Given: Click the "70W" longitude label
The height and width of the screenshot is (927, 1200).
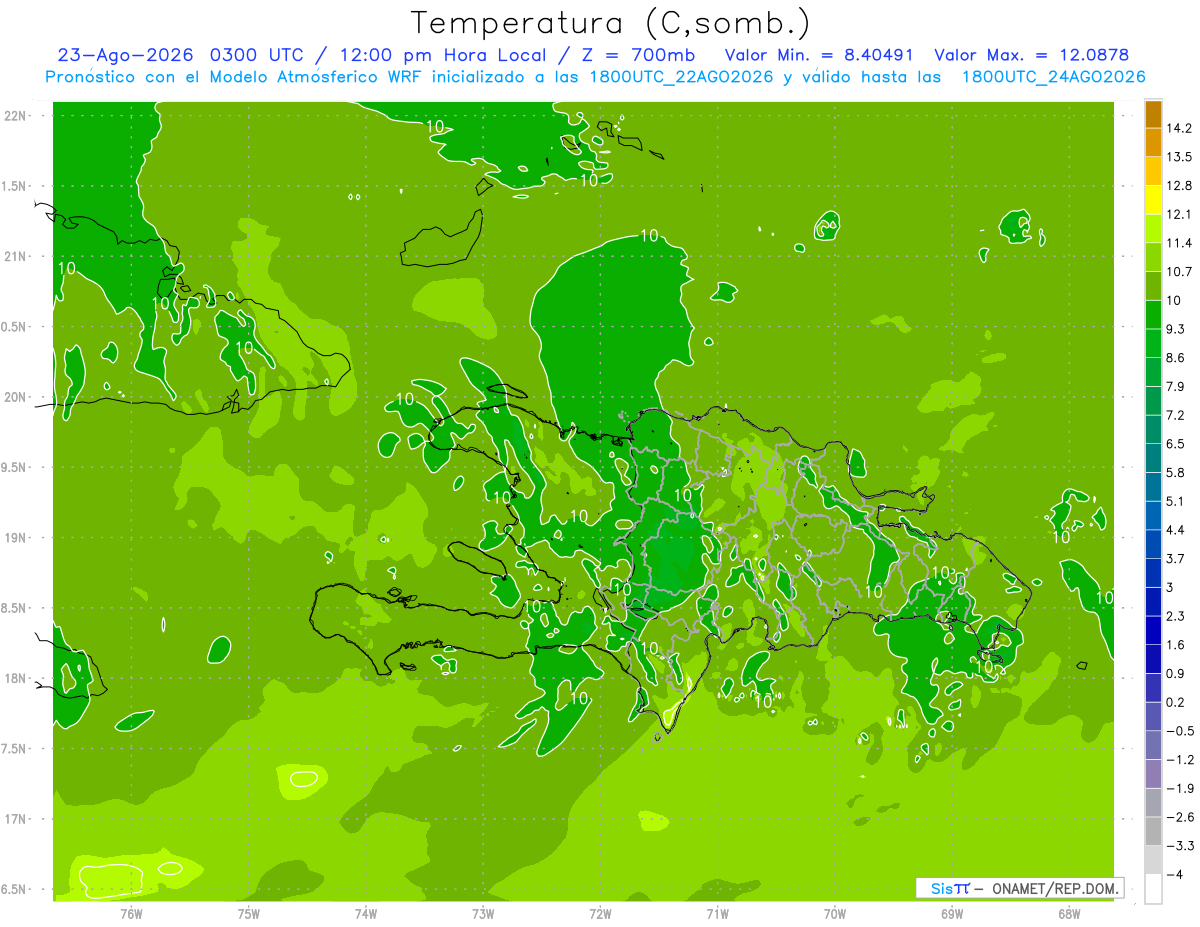Looking at the screenshot, I should 835,914.
